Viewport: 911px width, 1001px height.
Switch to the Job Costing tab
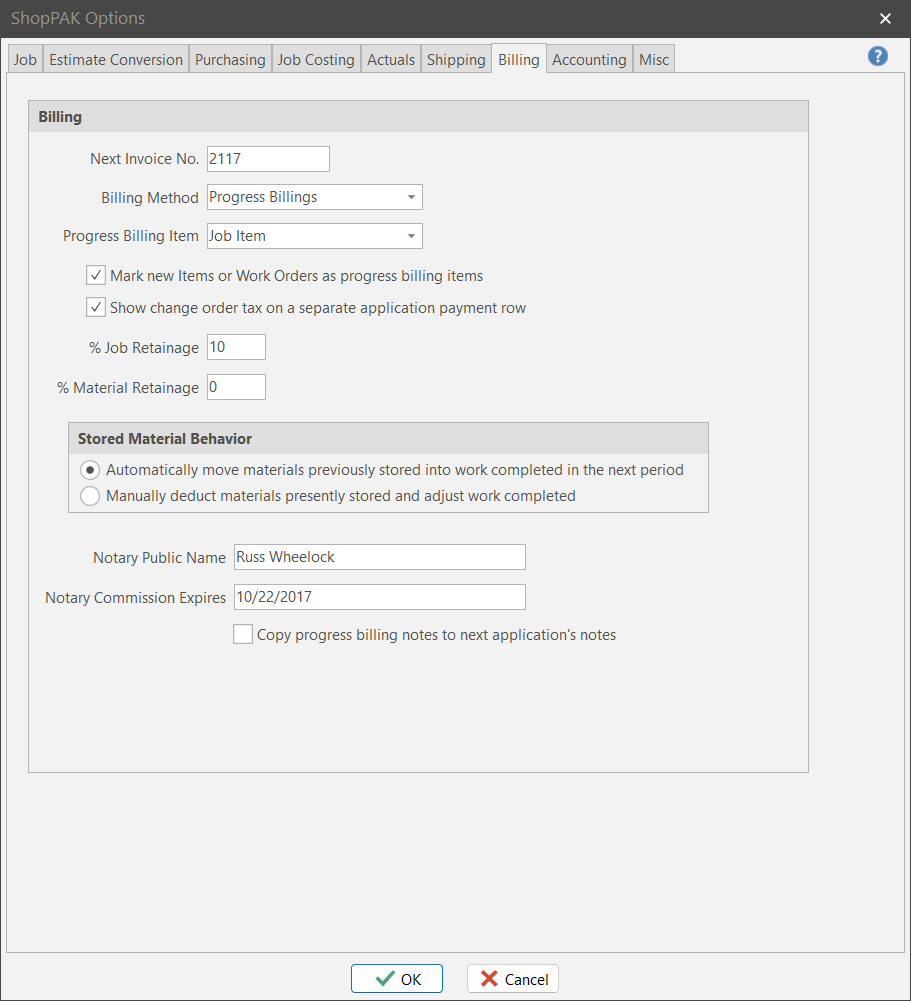pos(316,60)
